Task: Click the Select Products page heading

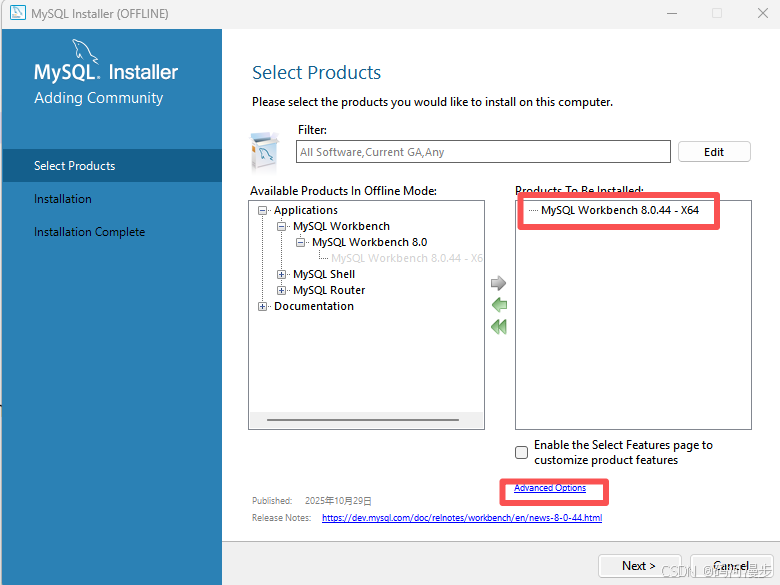Action: 316,73
